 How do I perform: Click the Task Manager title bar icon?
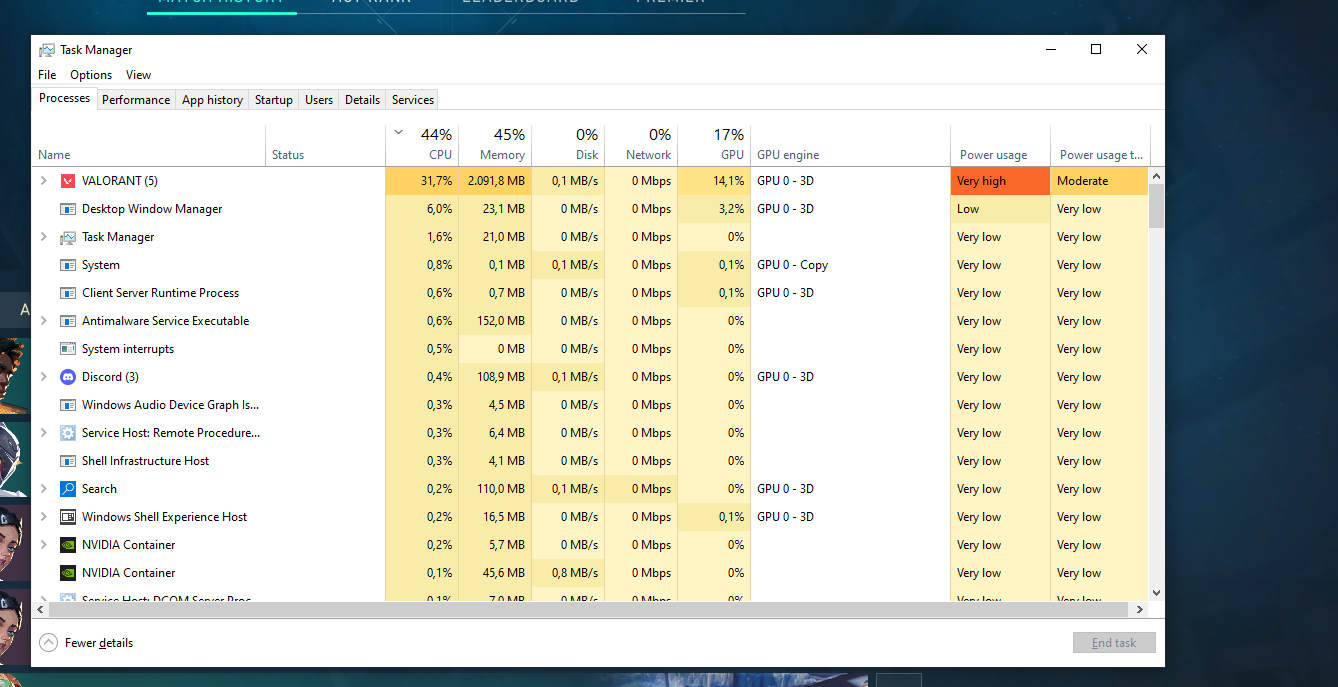point(47,50)
